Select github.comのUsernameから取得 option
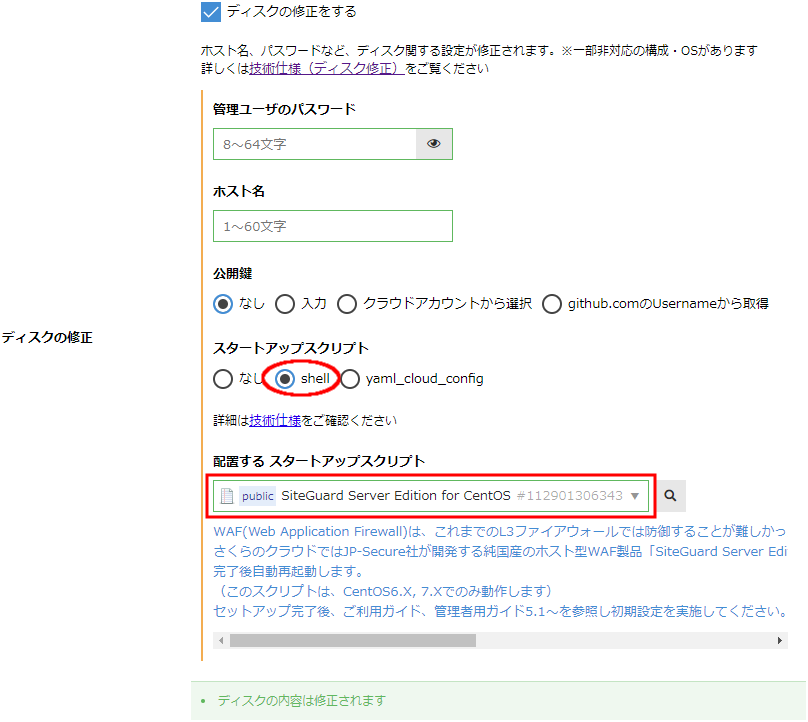 coord(552,304)
